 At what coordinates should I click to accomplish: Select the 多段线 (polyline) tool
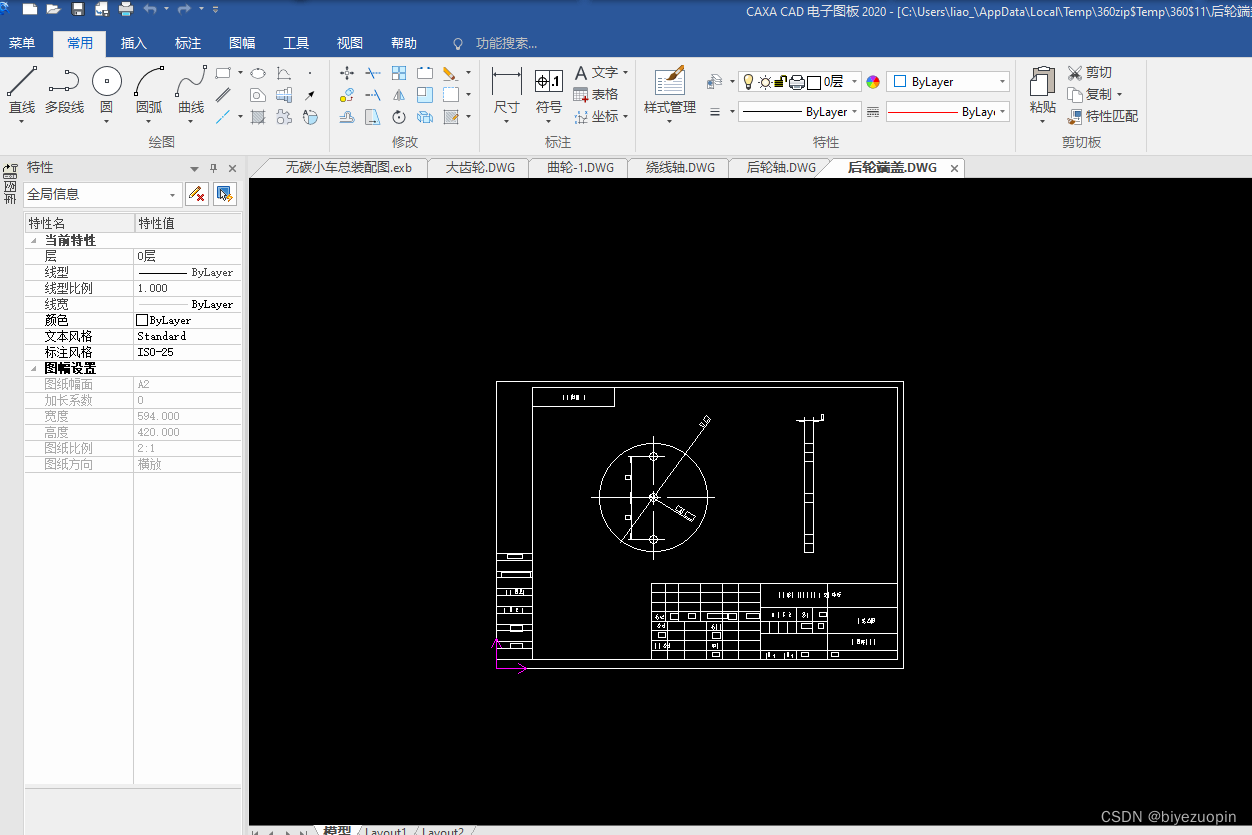click(x=64, y=90)
